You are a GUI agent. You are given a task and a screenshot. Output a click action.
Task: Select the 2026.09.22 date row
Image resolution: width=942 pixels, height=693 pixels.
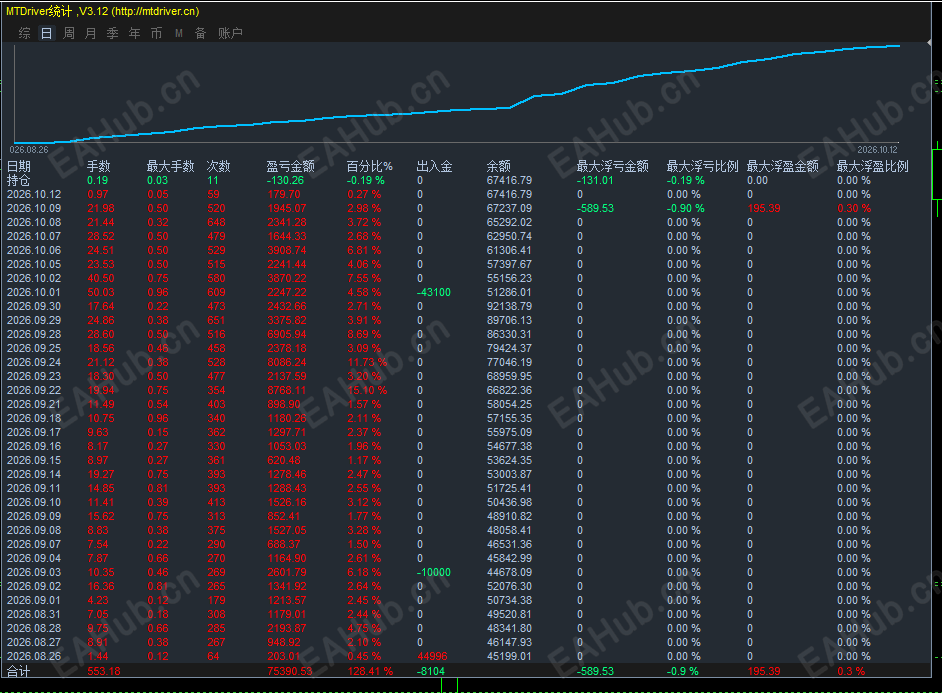pyautogui.click(x=34, y=390)
